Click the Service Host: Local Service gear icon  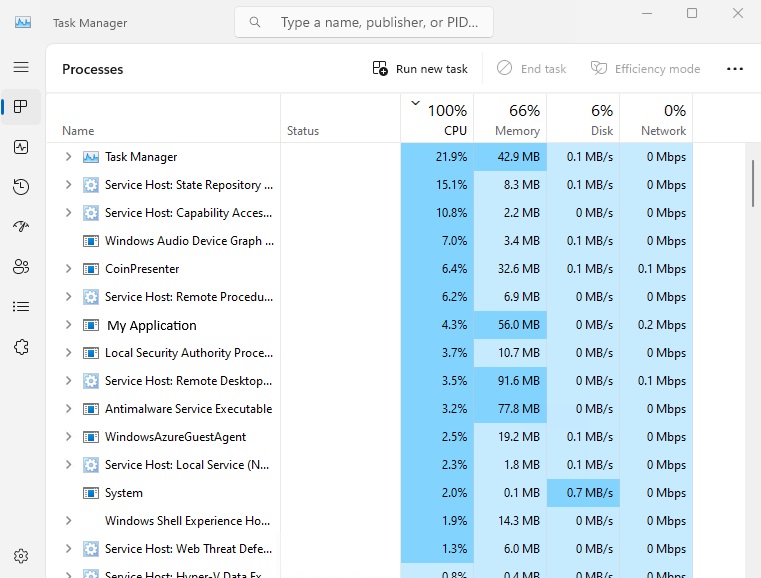(x=91, y=465)
